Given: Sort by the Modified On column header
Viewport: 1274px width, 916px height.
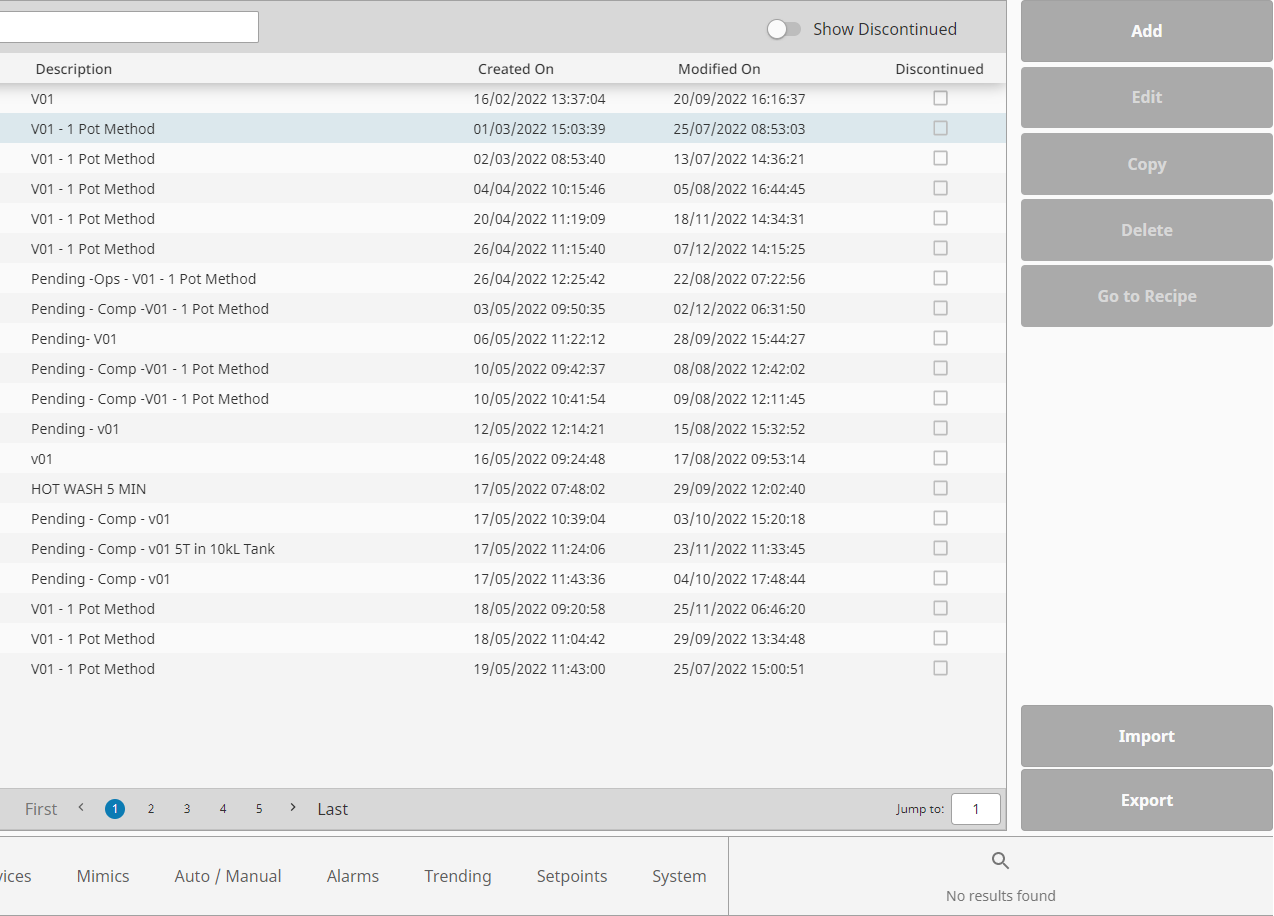Looking at the screenshot, I should [x=719, y=69].
